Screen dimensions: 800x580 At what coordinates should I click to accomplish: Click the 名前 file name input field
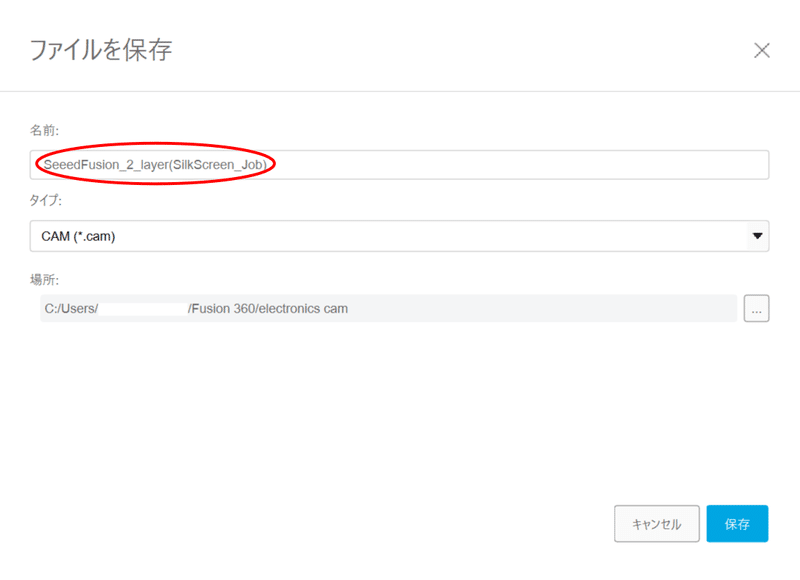click(x=399, y=165)
